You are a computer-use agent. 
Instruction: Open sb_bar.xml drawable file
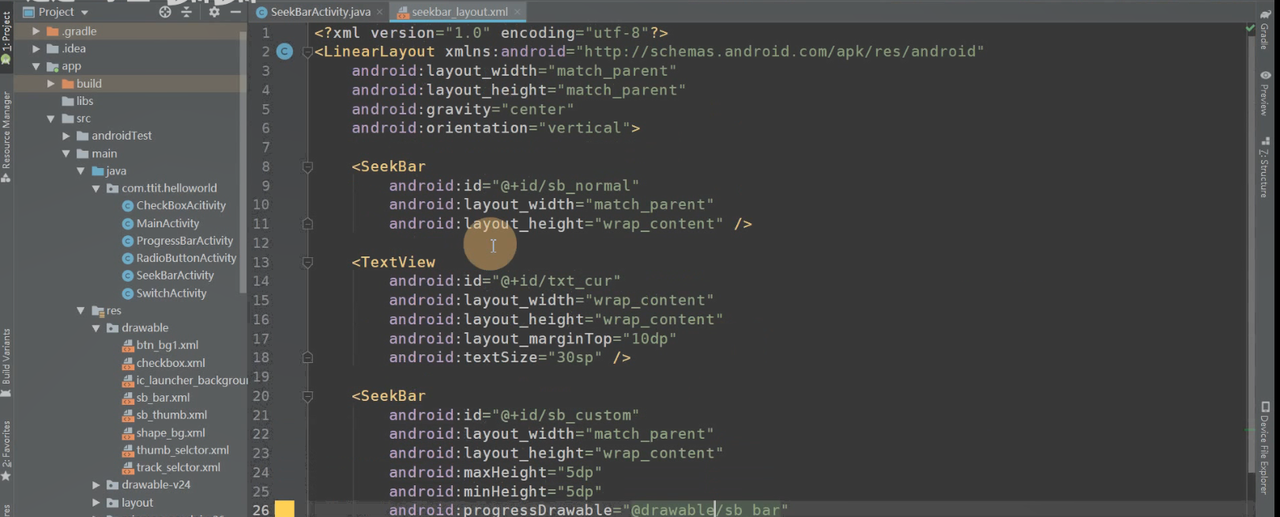pos(155,398)
